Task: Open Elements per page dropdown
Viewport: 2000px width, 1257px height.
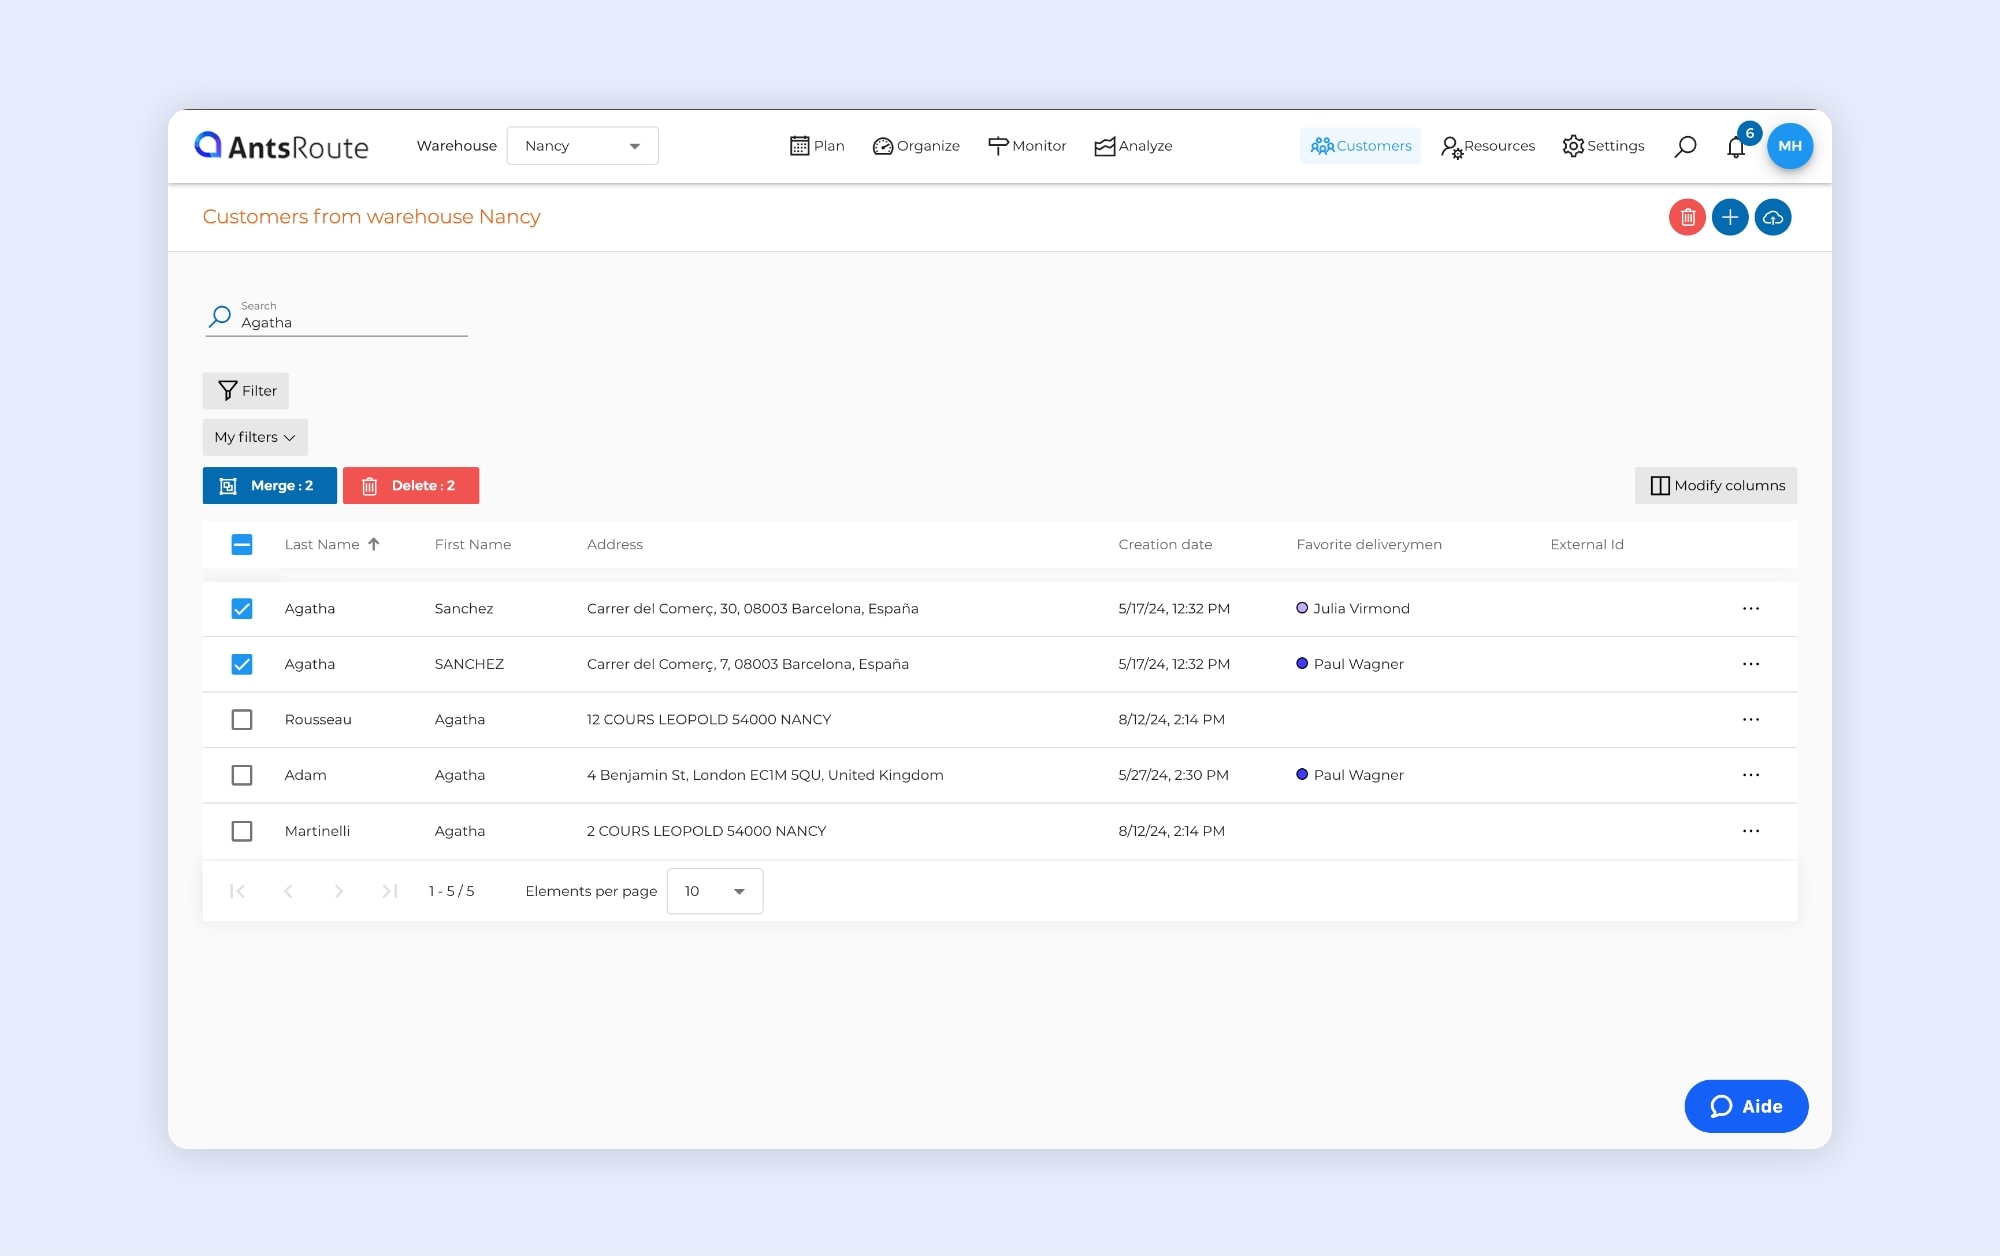Action: [715, 891]
